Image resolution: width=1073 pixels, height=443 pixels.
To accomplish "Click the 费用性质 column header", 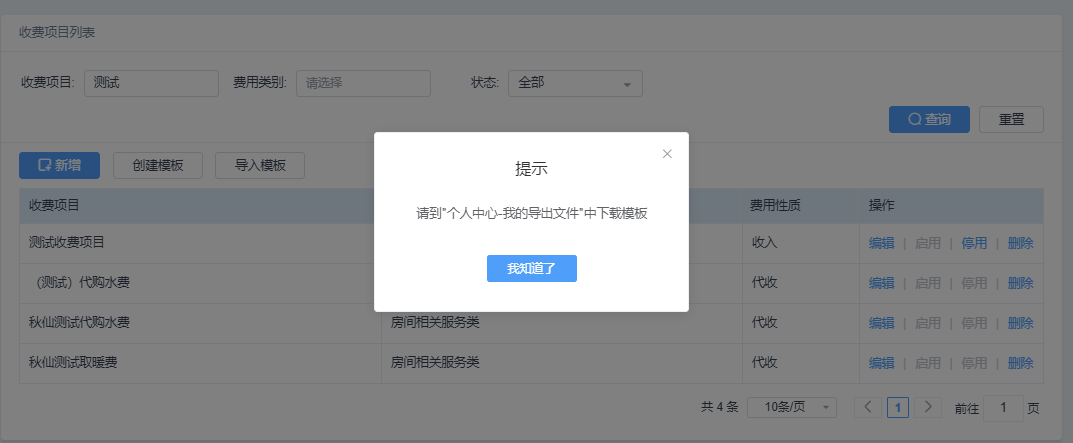I will click(x=775, y=205).
